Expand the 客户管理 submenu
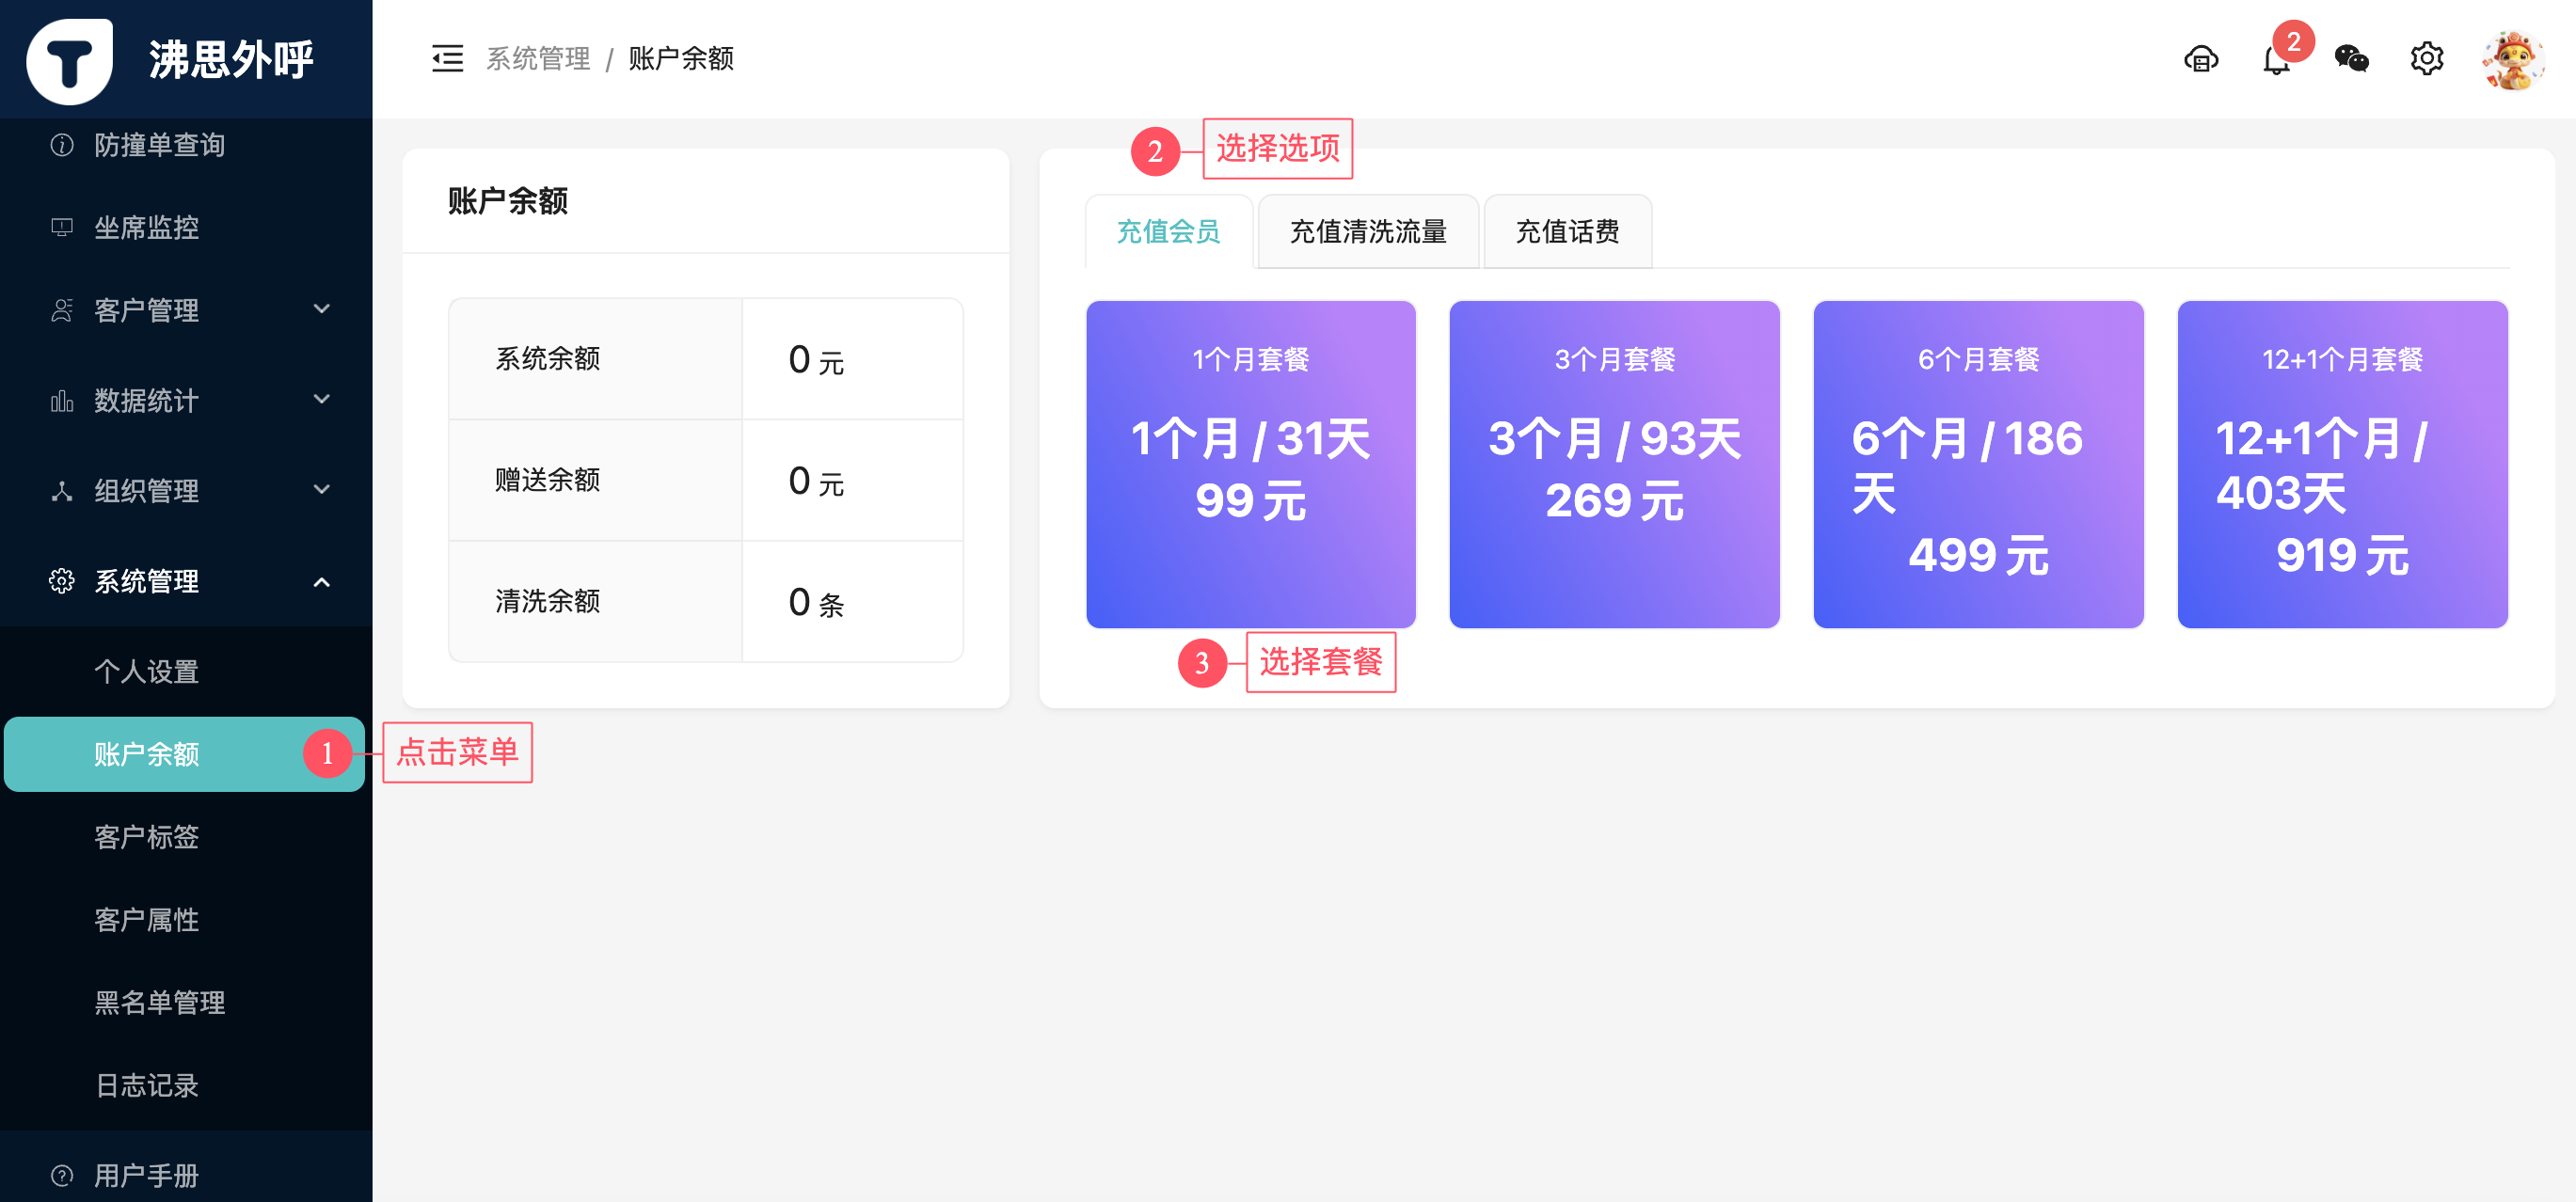 coord(186,310)
